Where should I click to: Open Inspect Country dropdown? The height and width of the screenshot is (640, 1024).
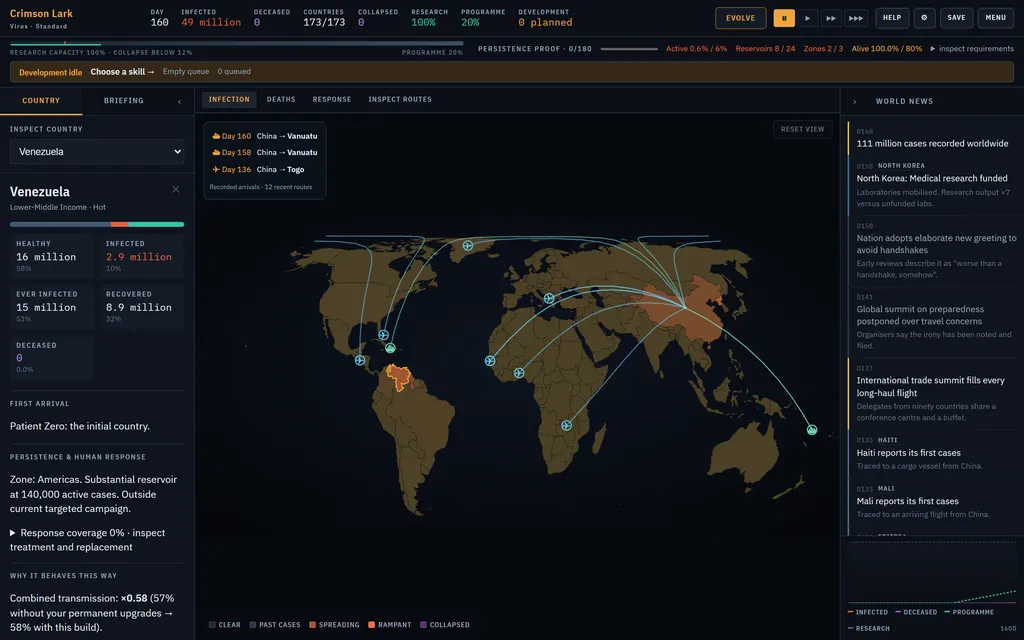coord(97,152)
